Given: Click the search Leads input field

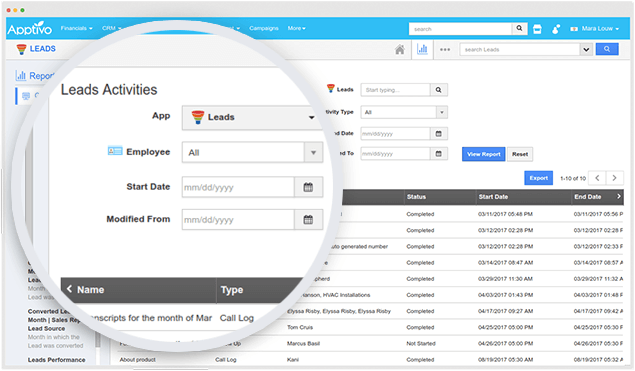Looking at the screenshot, I should point(520,49).
